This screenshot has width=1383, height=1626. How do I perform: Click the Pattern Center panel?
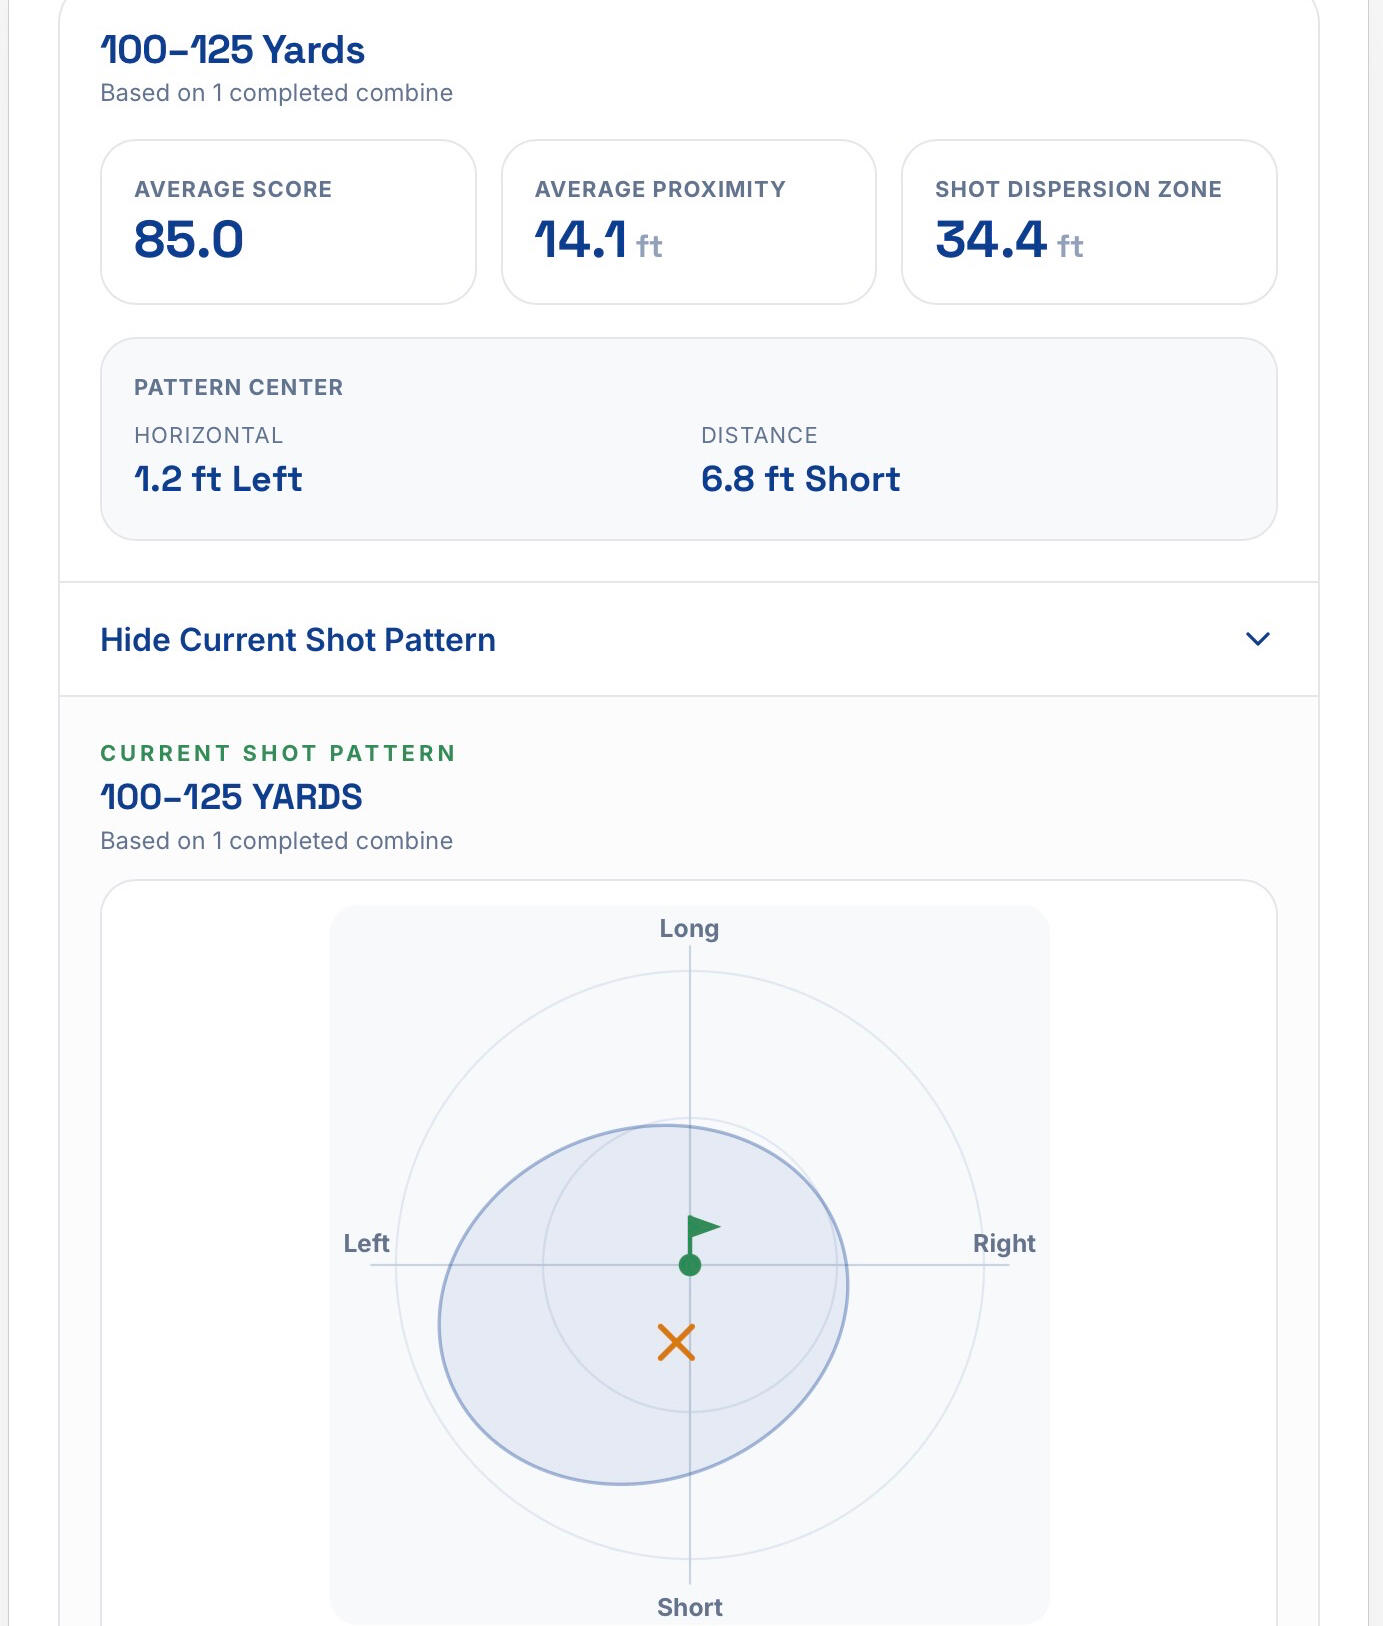click(x=689, y=439)
